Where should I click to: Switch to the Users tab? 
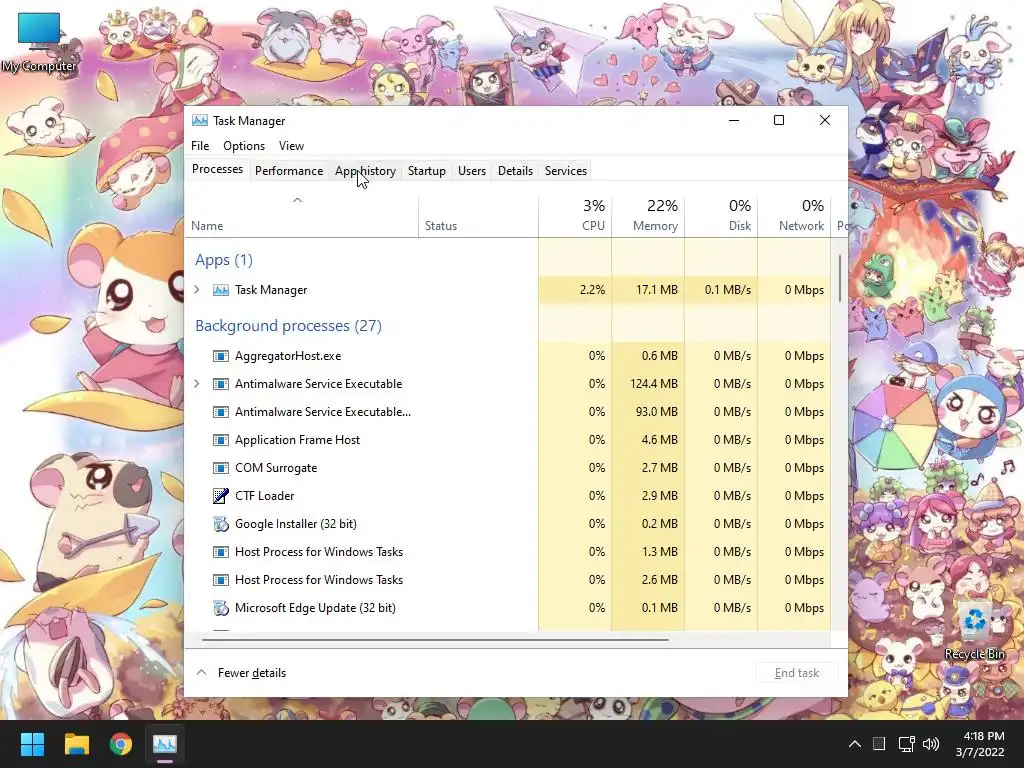pos(472,170)
